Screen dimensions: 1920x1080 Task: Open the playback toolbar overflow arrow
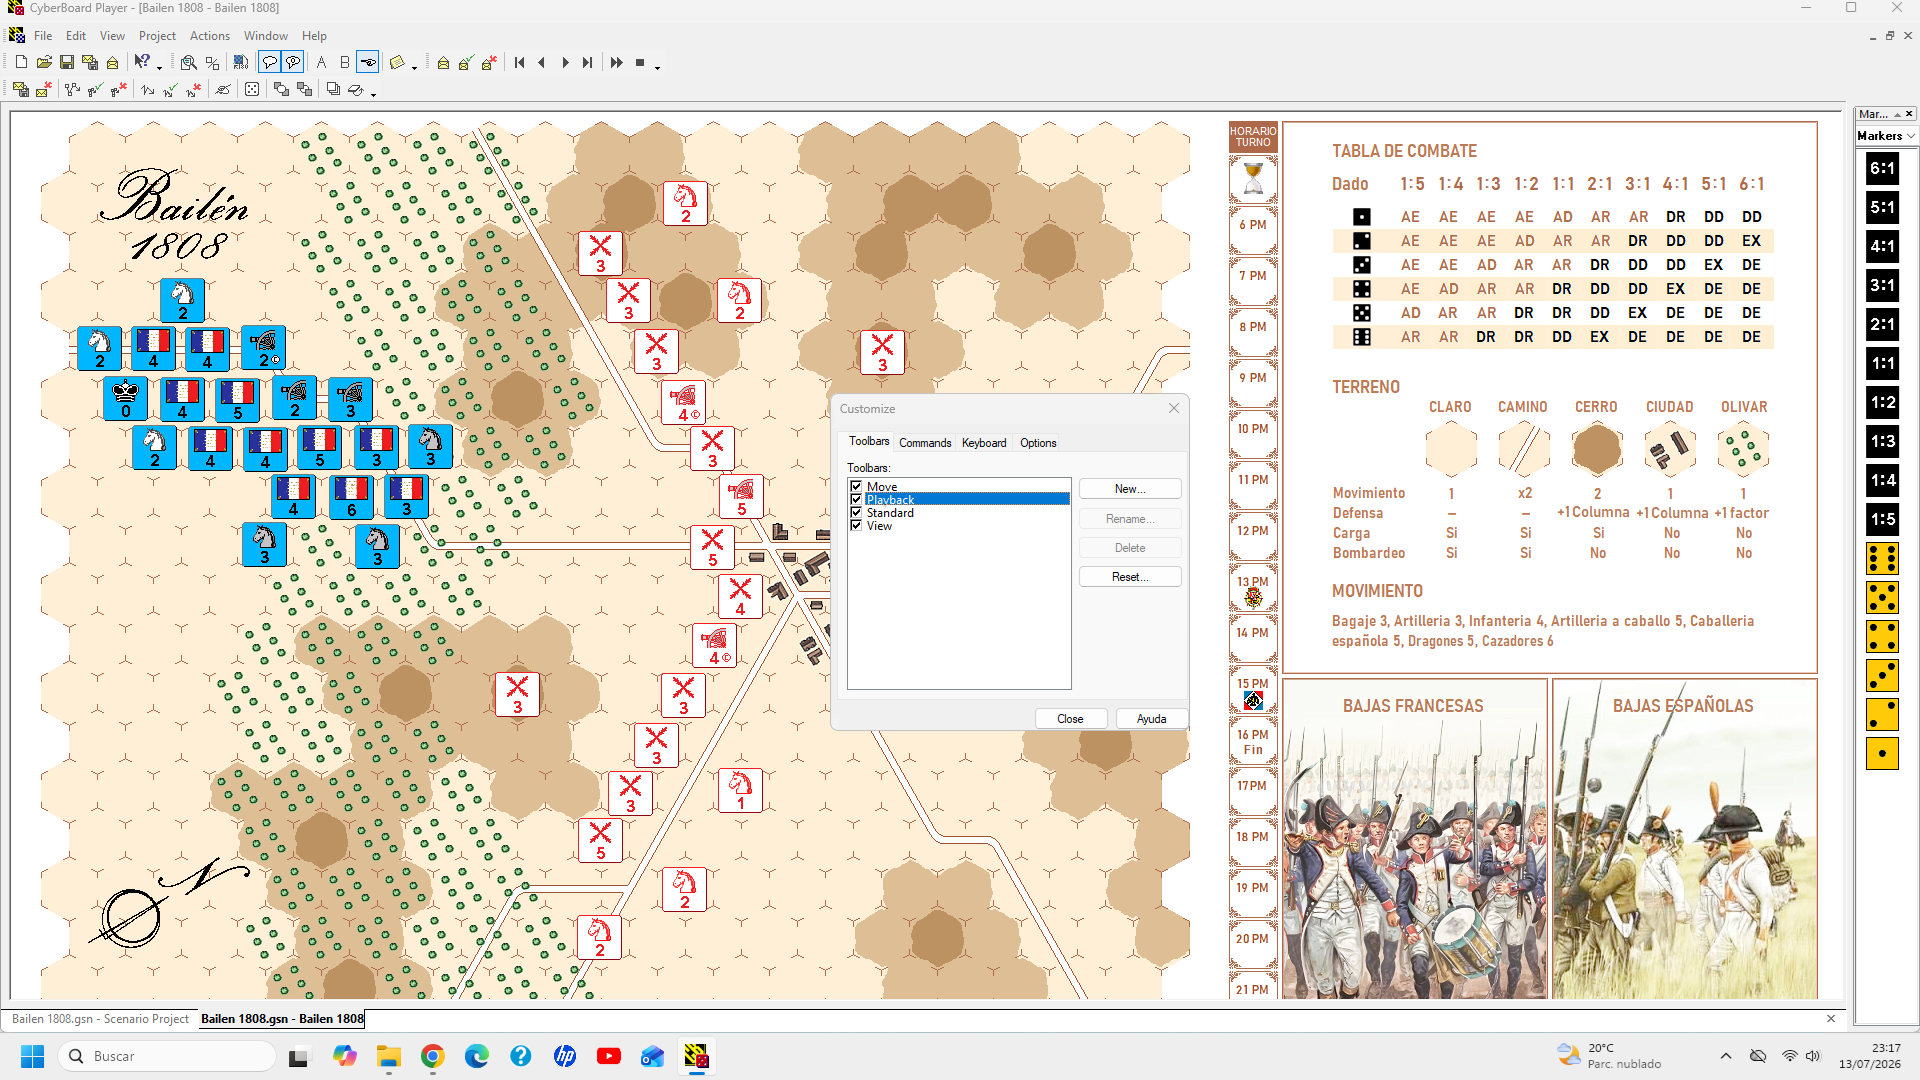coord(657,67)
